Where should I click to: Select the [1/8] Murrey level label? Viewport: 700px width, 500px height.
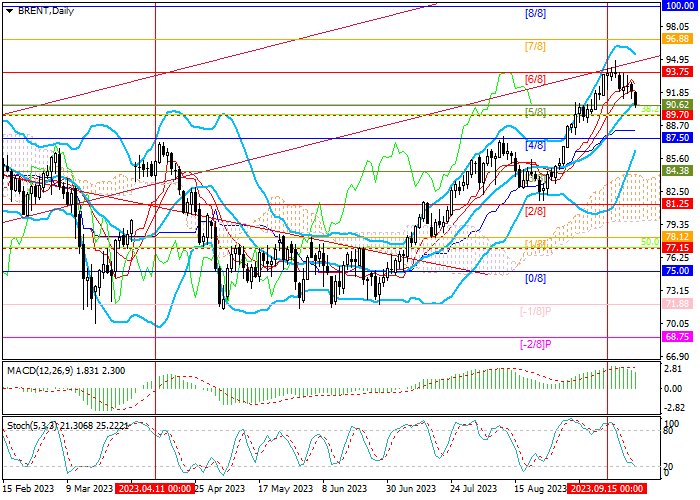[x=535, y=244]
